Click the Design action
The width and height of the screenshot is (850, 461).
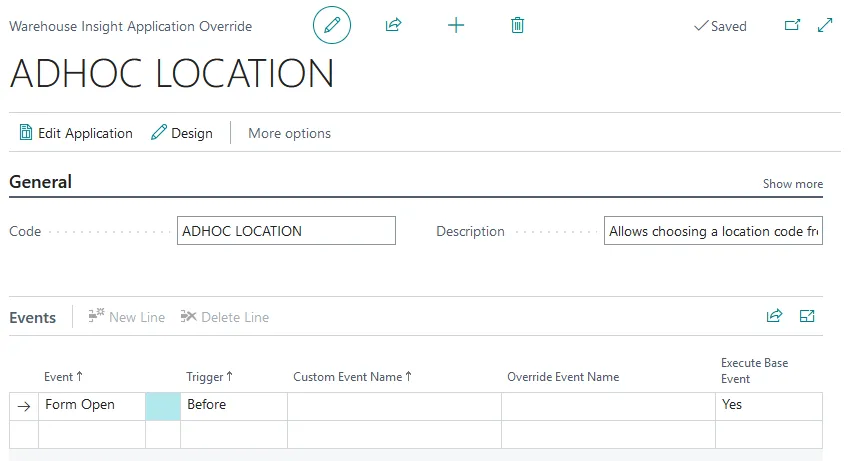coord(182,133)
